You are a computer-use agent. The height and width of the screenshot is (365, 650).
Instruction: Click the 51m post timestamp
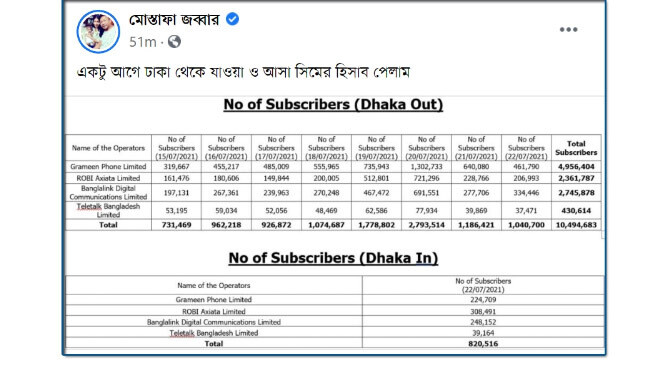click(x=143, y=42)
